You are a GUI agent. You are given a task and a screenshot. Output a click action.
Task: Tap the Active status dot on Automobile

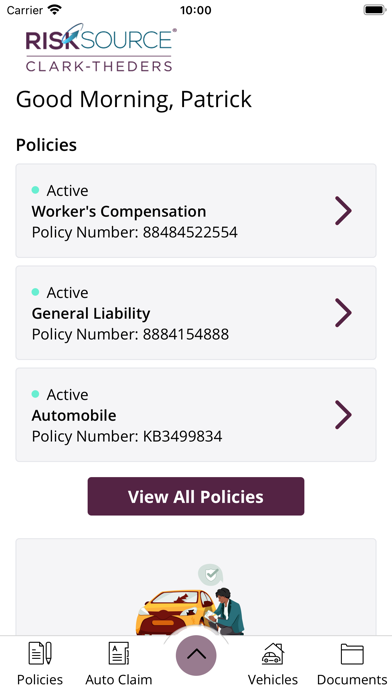[36, 394]
